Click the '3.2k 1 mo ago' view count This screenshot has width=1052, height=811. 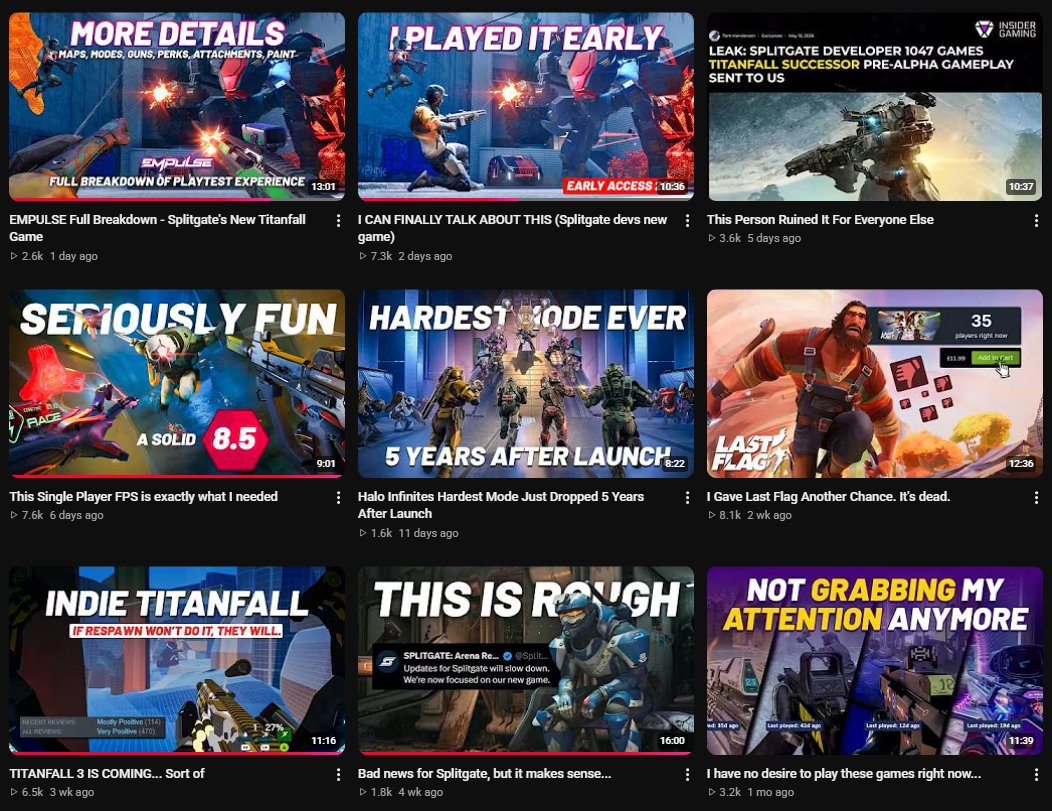point(751,792)
